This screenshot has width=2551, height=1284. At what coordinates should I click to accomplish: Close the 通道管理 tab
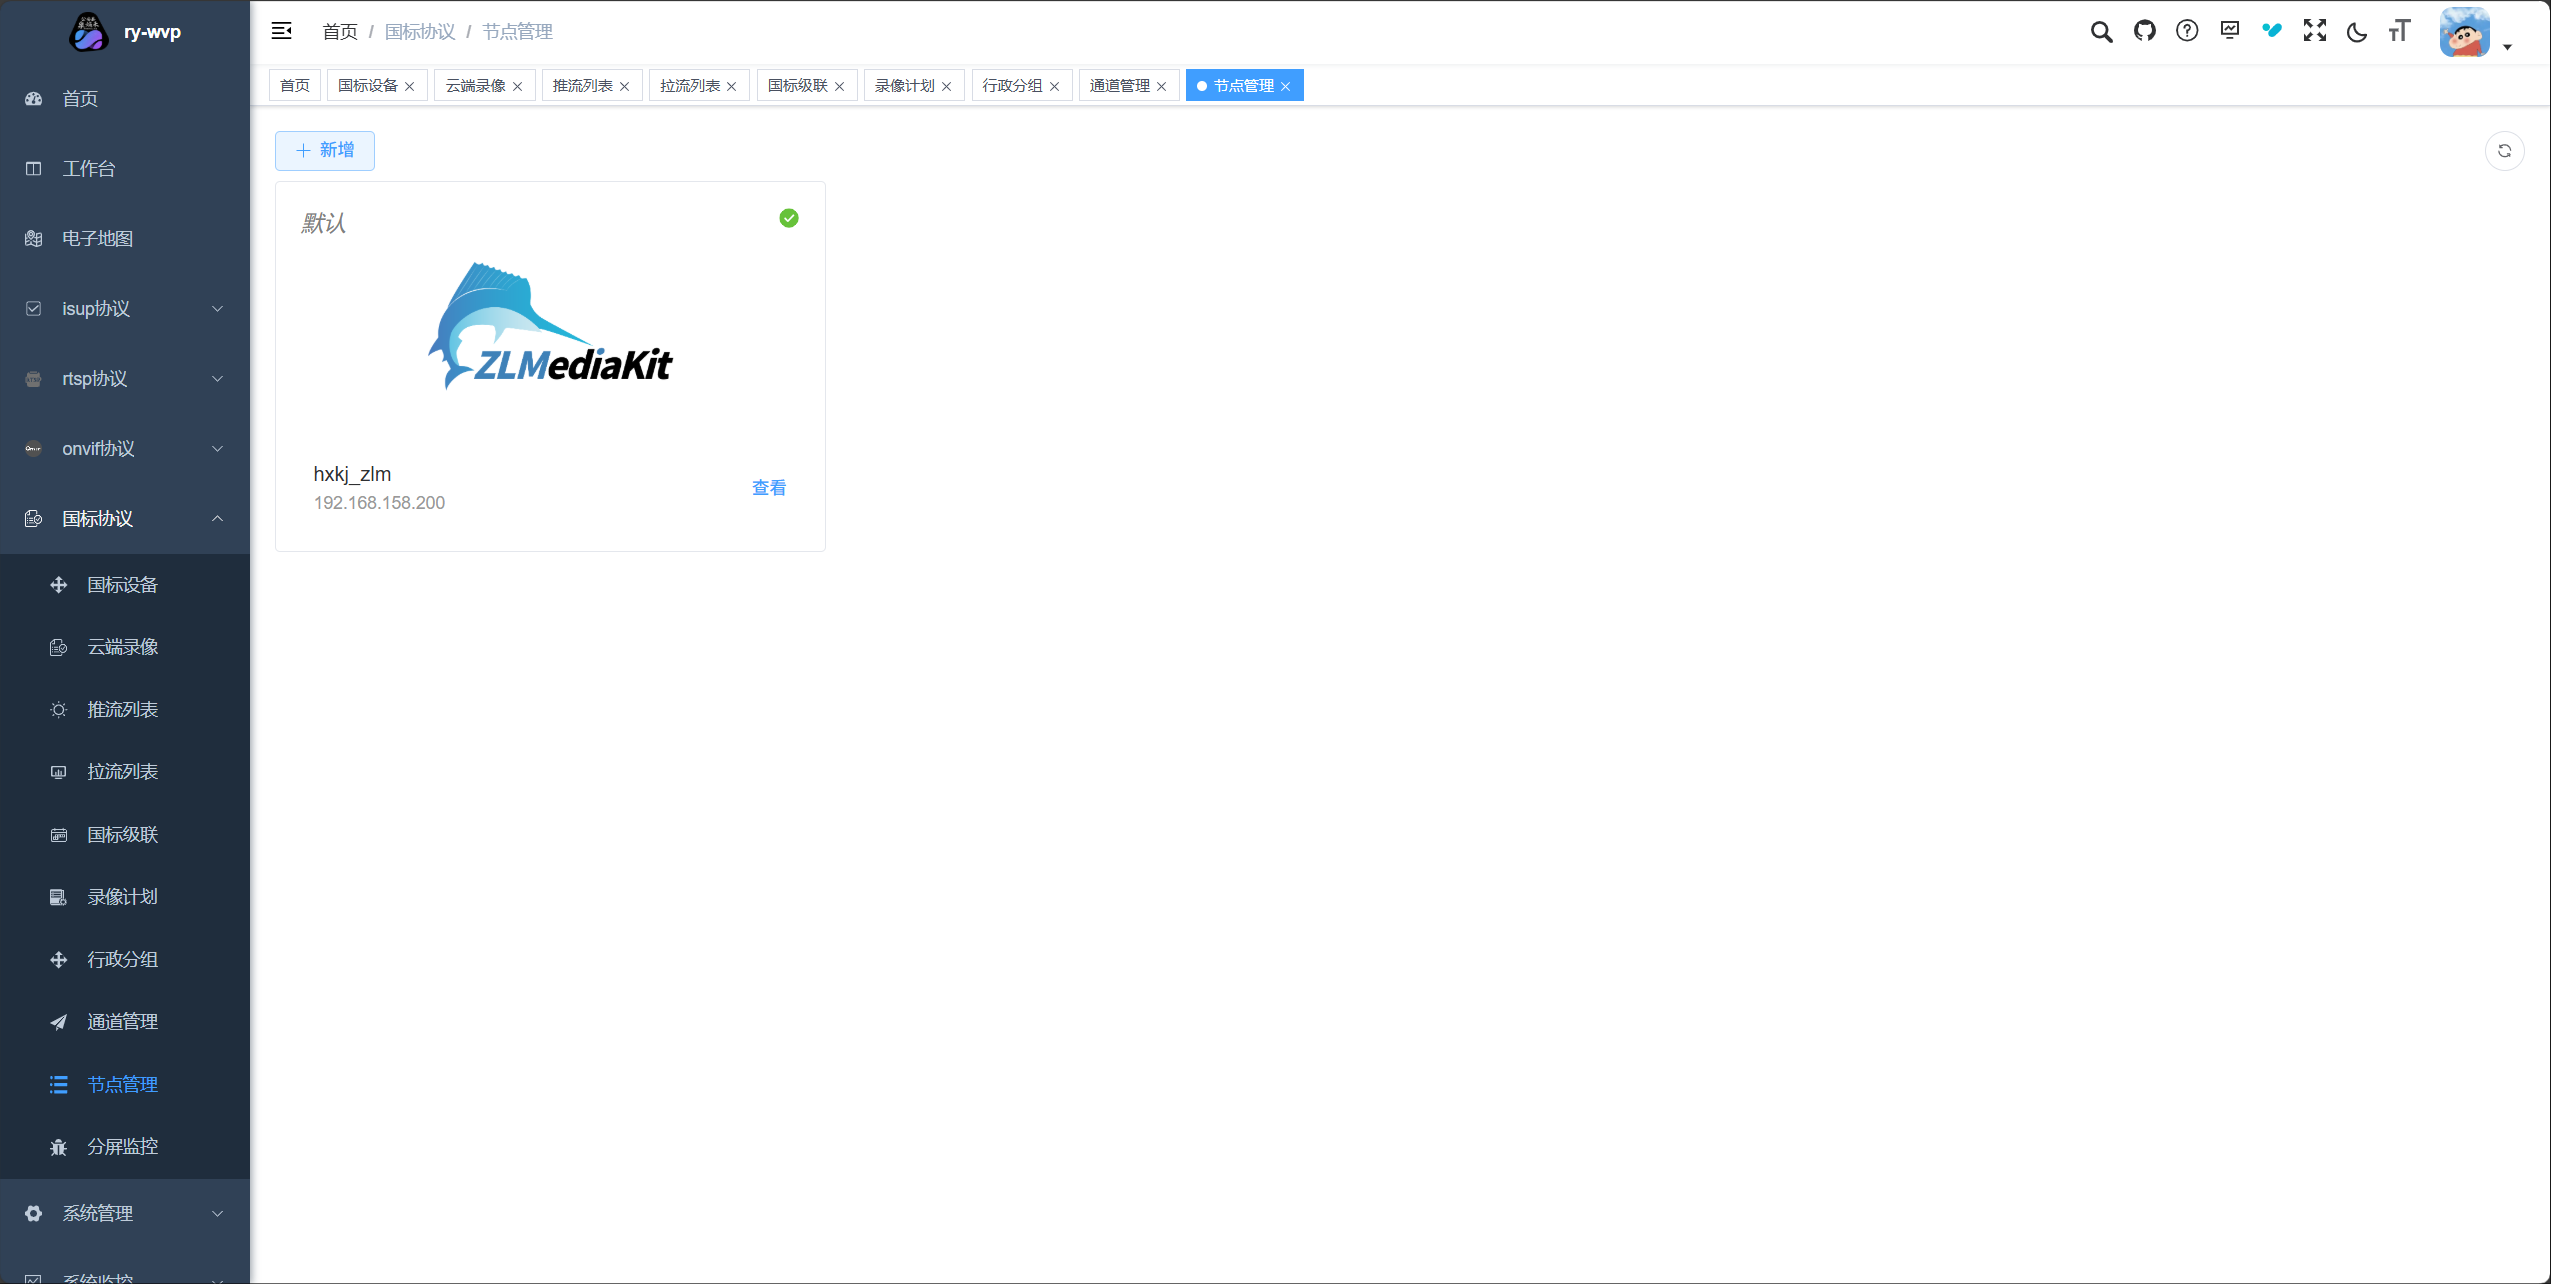[x=1161, y=87]
